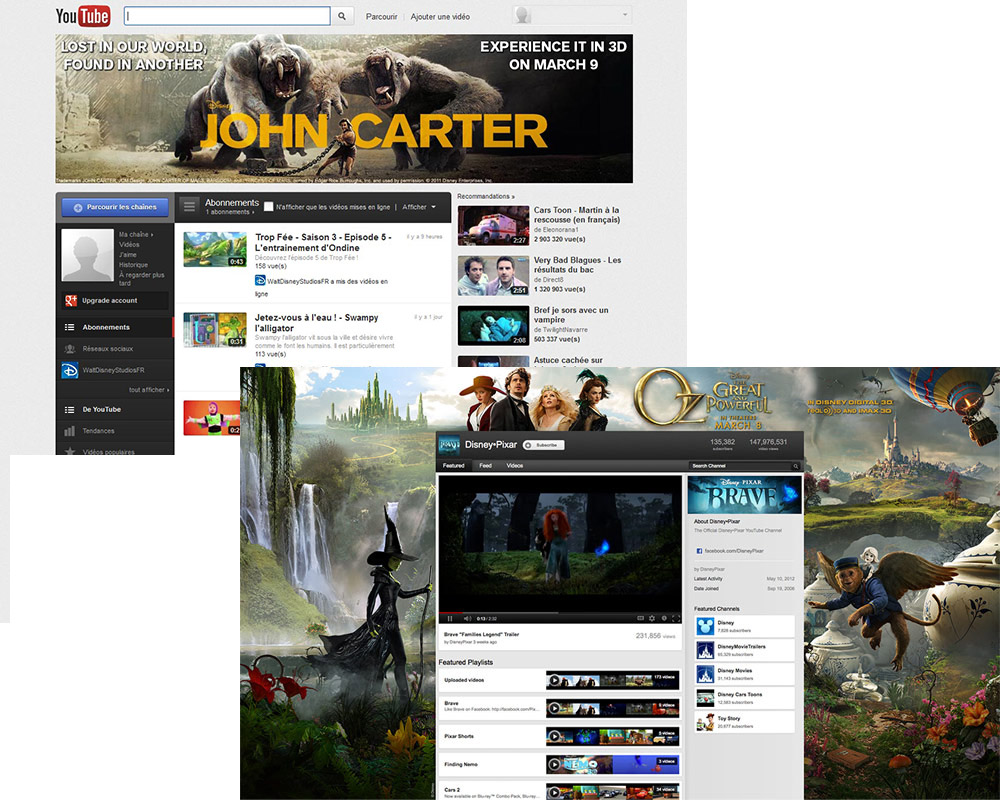Screen dimensions: 1000x800
Task: Select 'Réseaux sociaux' in the sidebar
Action: [115, 349]
